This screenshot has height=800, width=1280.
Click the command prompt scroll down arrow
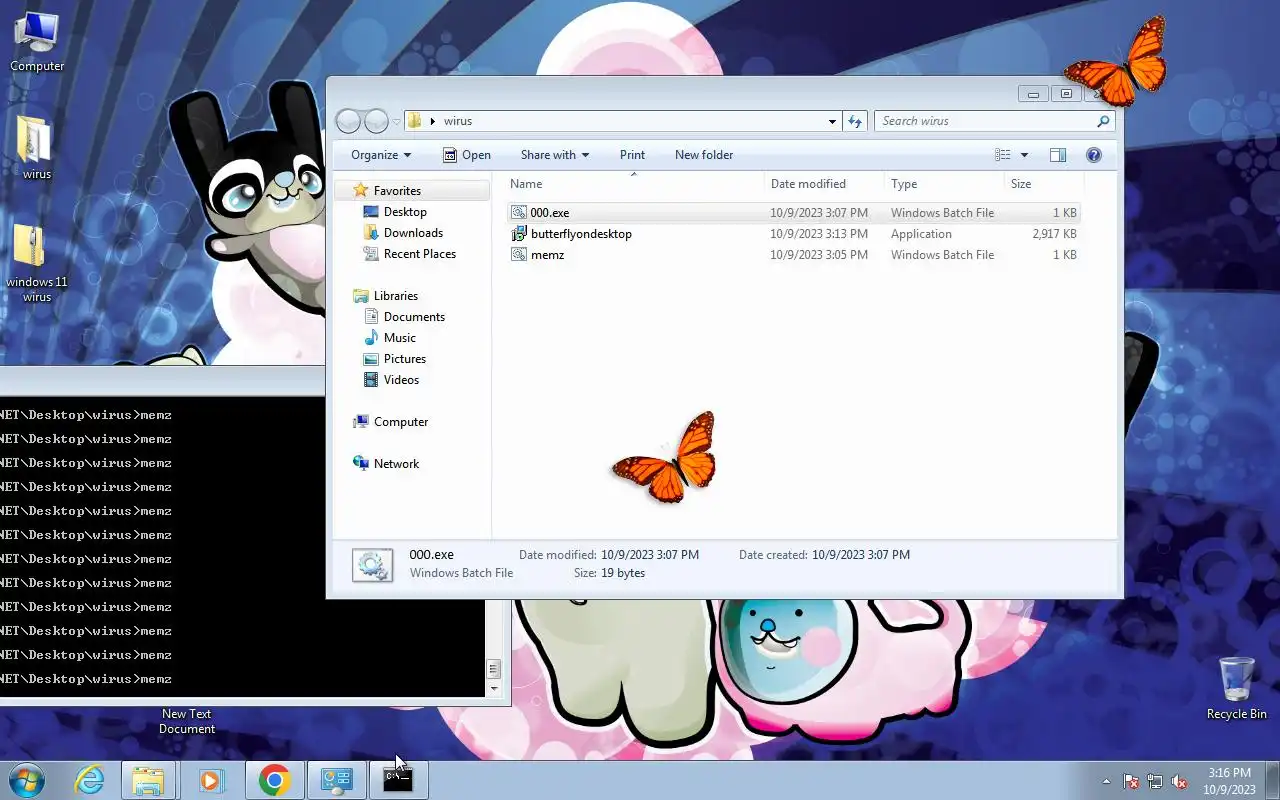tap(493, 689)
